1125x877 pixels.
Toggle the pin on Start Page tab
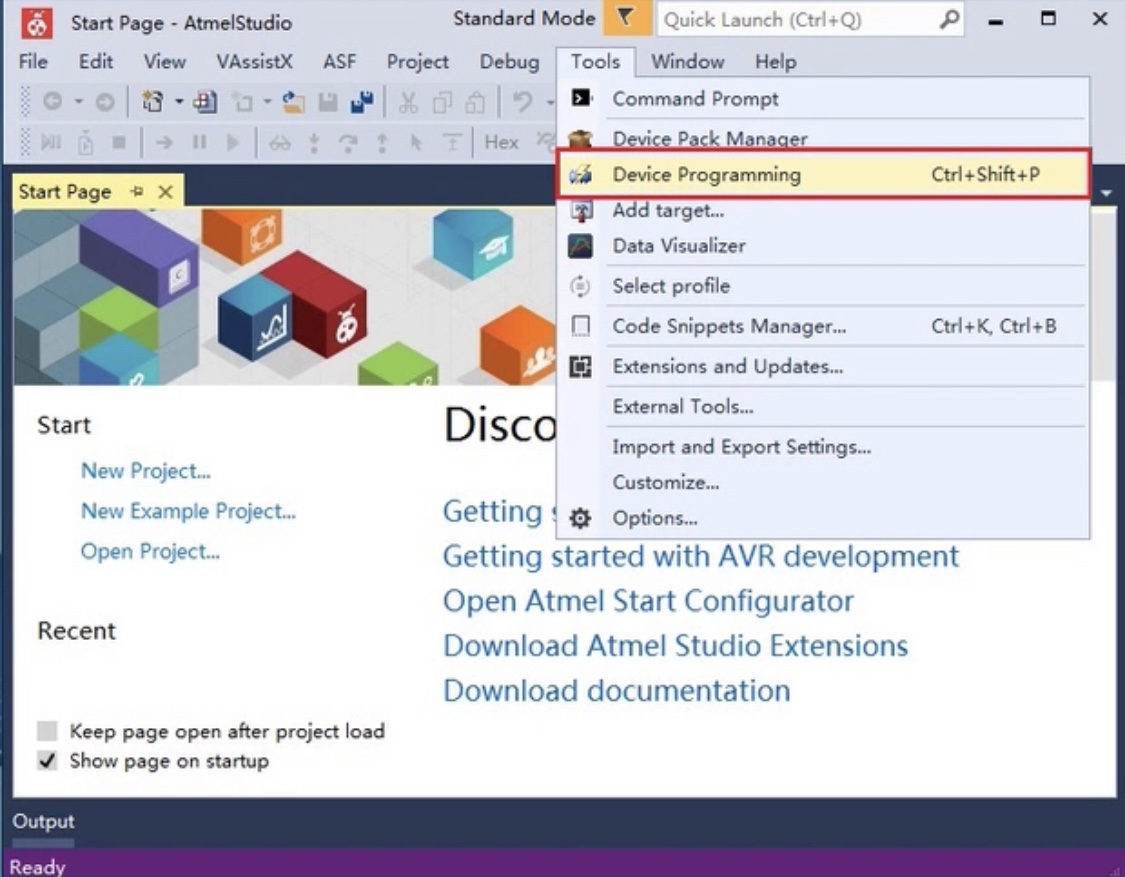pyautogui.click(x=136, y=192)
